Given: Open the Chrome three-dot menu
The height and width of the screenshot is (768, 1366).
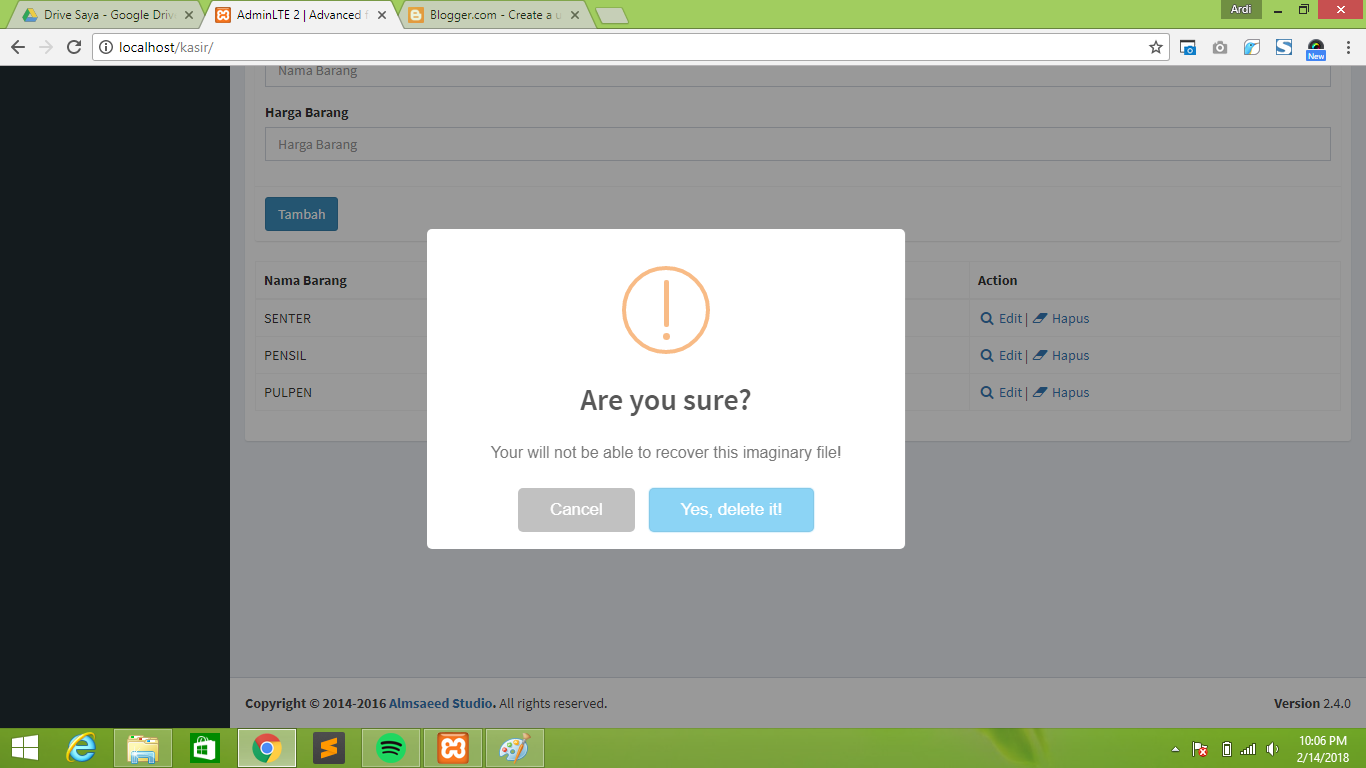Looking at the screenshot, I should pos(1347,47).
